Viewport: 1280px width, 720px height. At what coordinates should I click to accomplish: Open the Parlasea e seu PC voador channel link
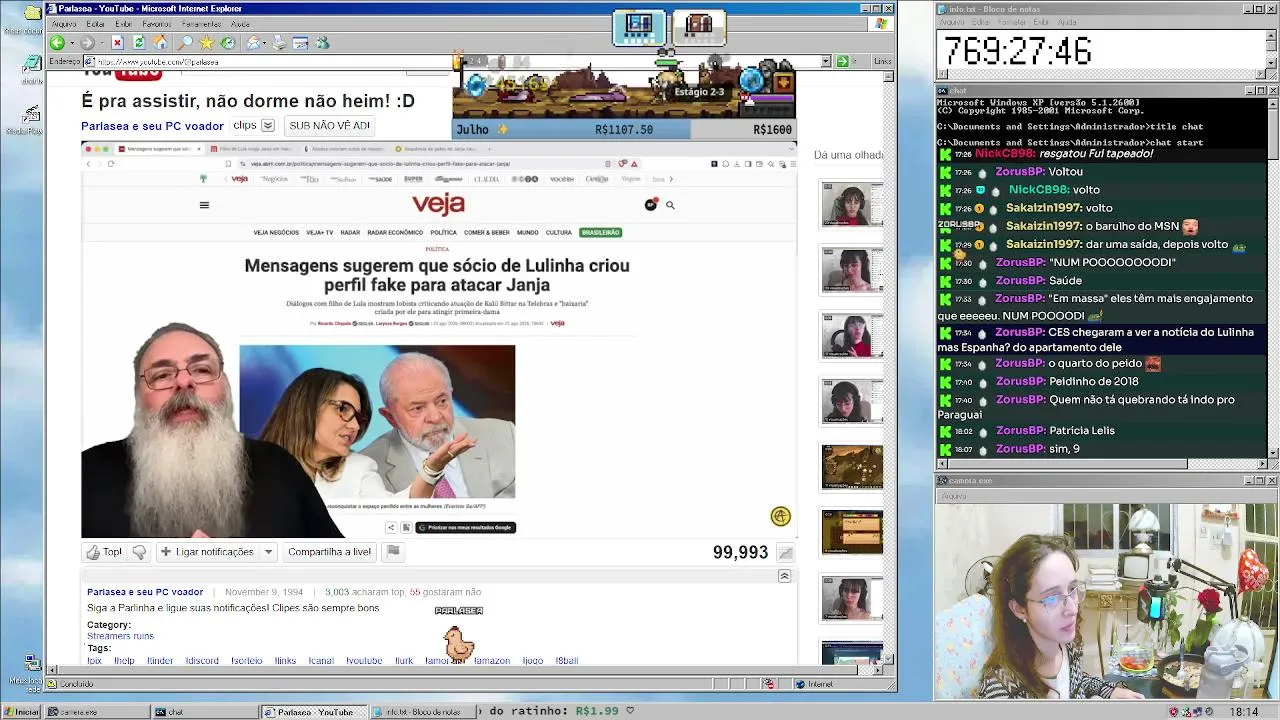pos(152,126)
